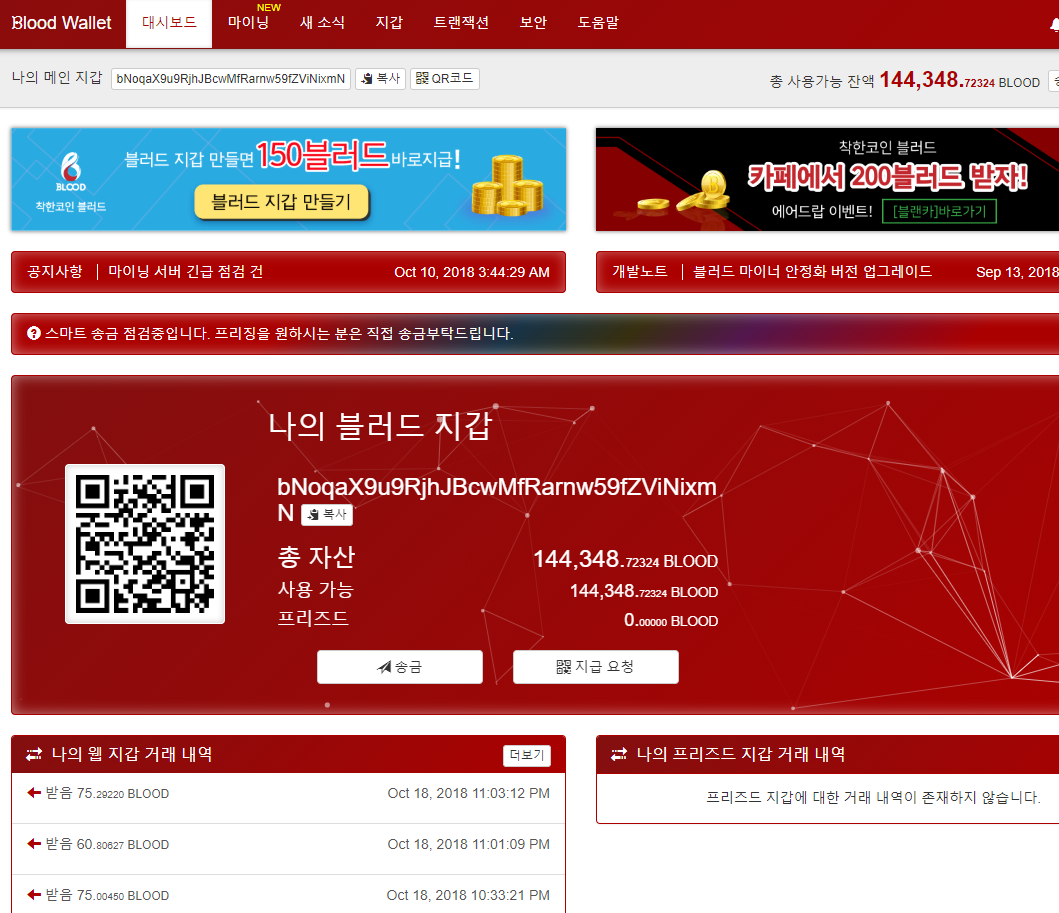1059x913 pixels.
Task: Click the 사용 가능 balance value
Action: point(644,592)
